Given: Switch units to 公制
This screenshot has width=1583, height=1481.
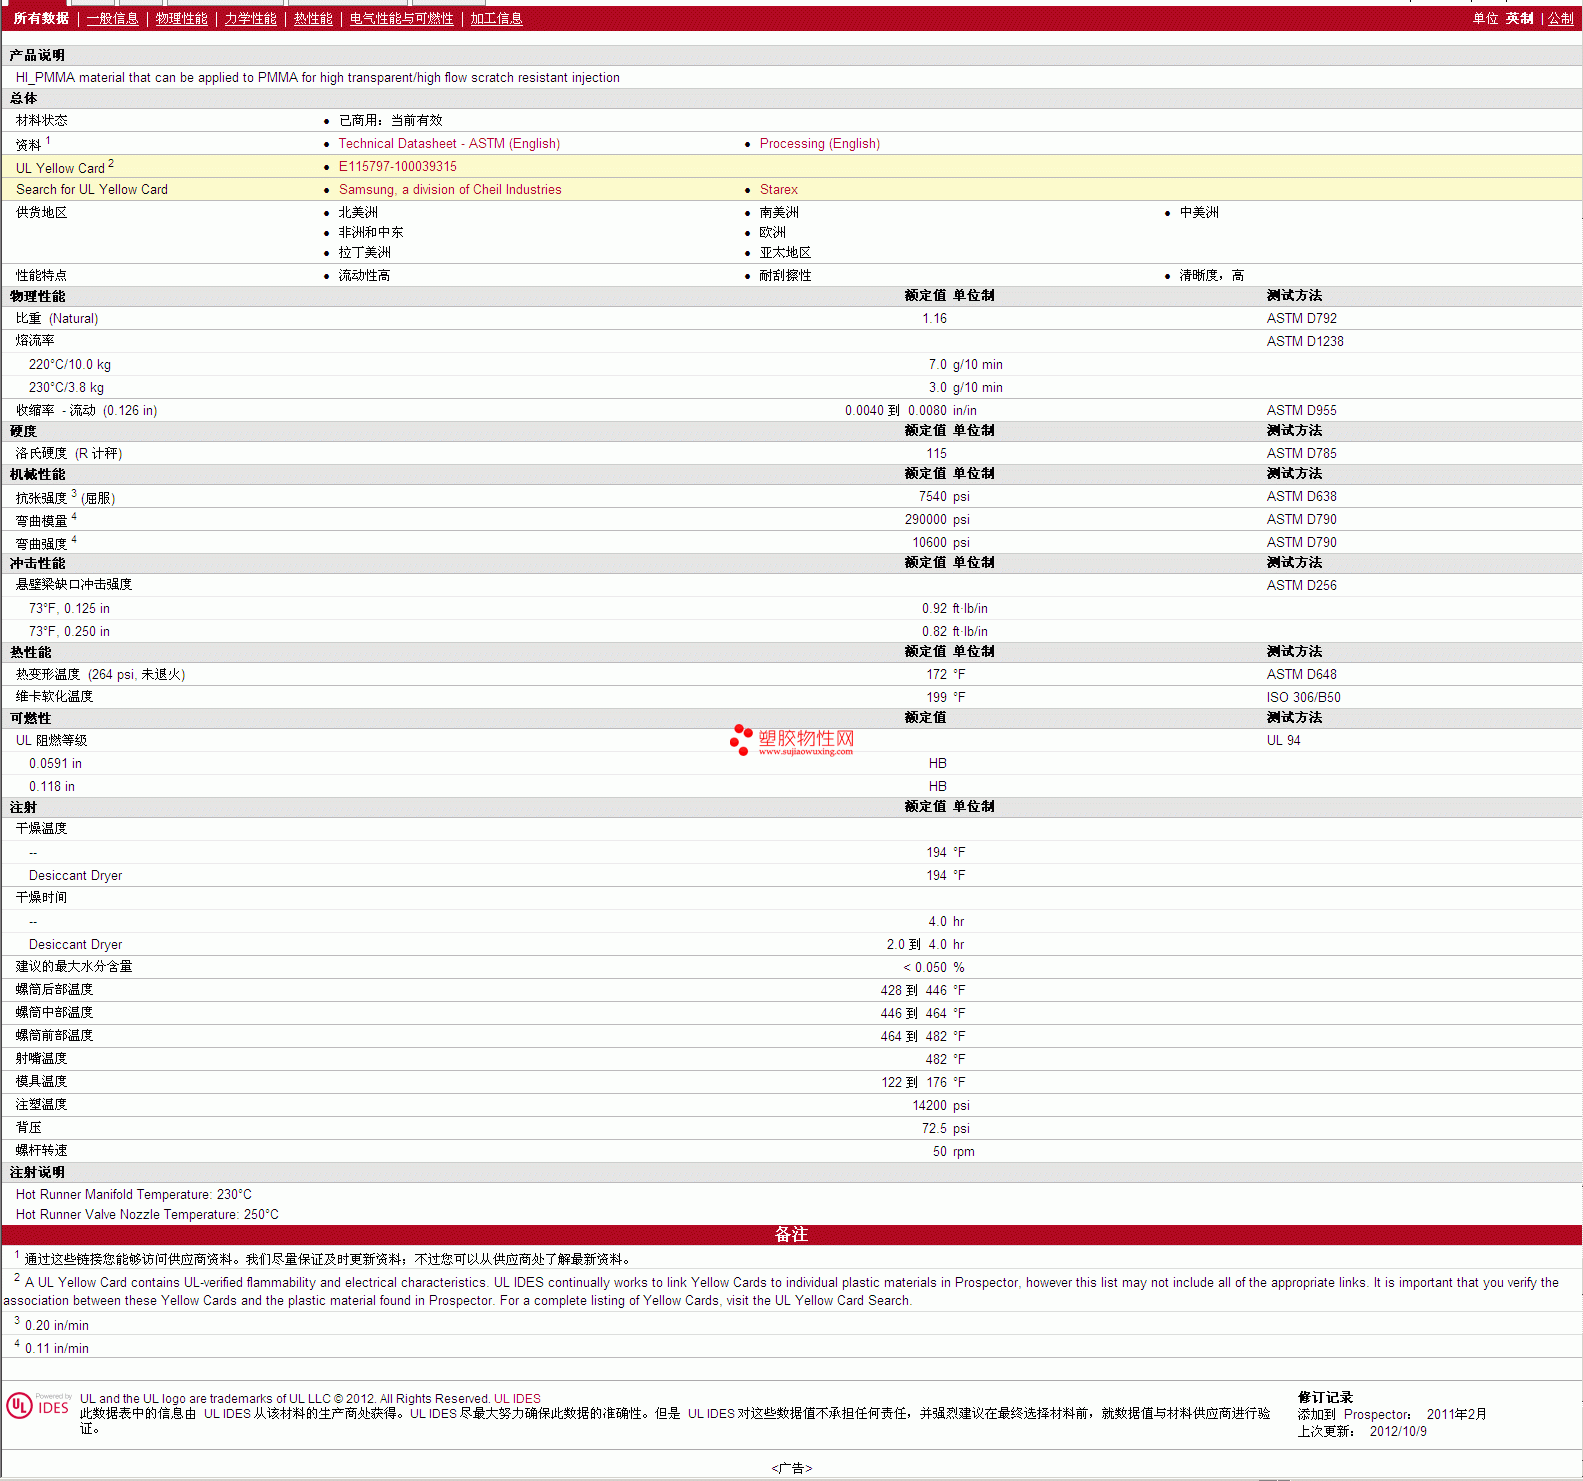Looking at the screenshot, I should 1560,18.
